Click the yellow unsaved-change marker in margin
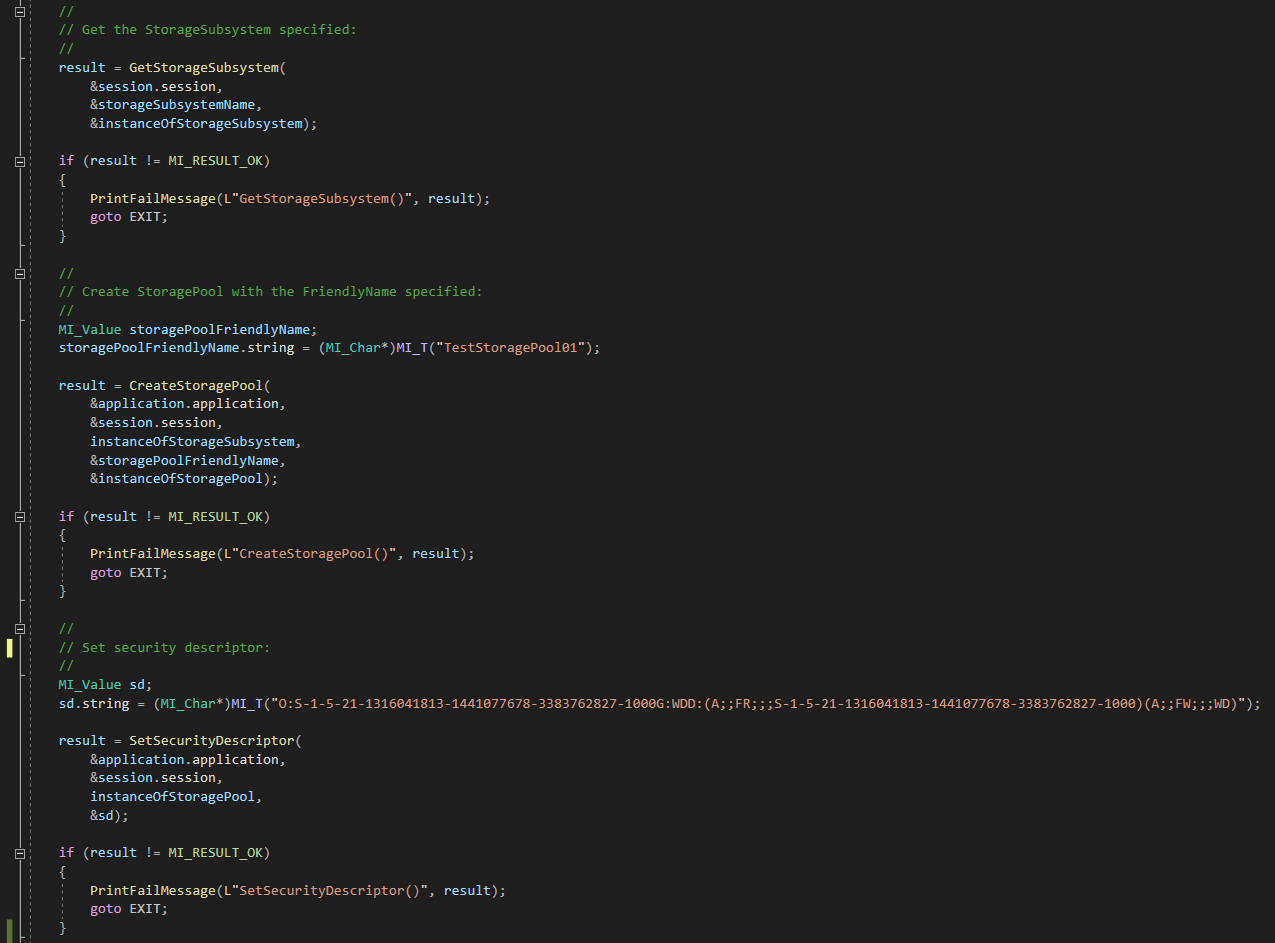This screenshot has height=943, width=1275. [x=10, y=648]
